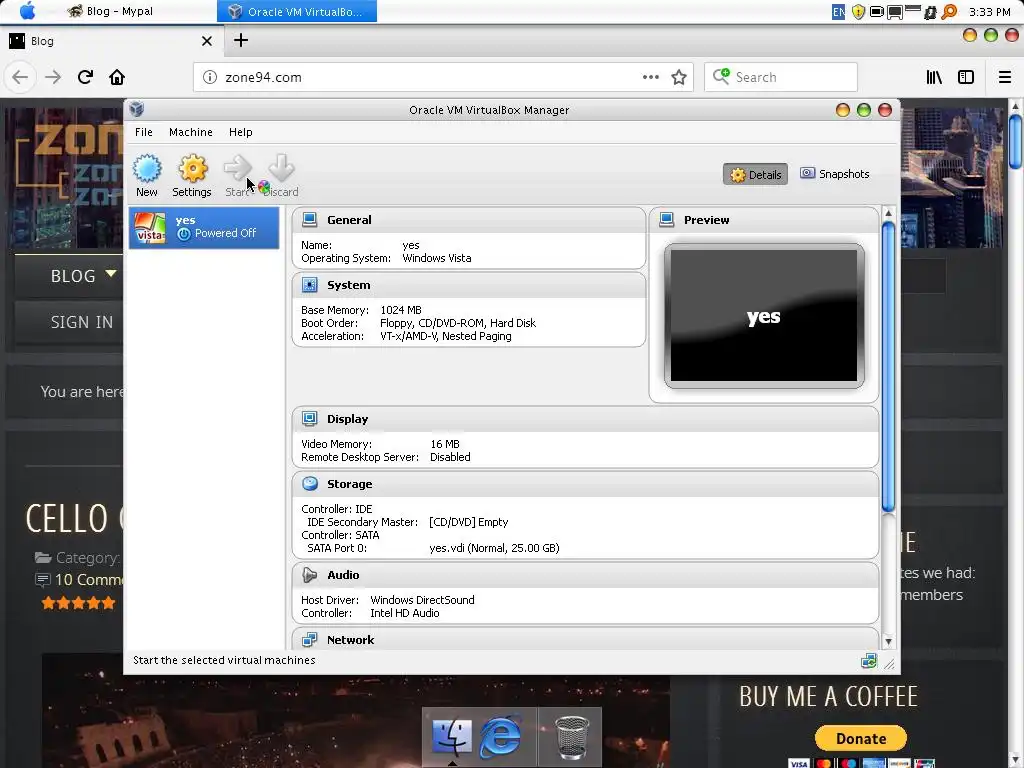Toggle the browser sidebar icon
Image resolution: width=1024 pixels, height=768 pixels.
click(966, 77)
